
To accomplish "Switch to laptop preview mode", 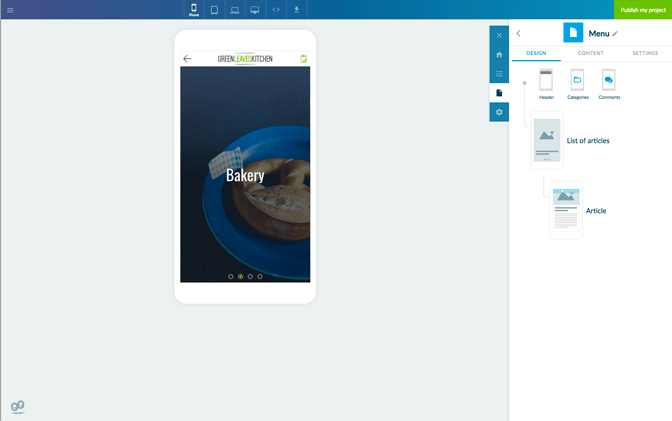I will (x=234, y=10).
